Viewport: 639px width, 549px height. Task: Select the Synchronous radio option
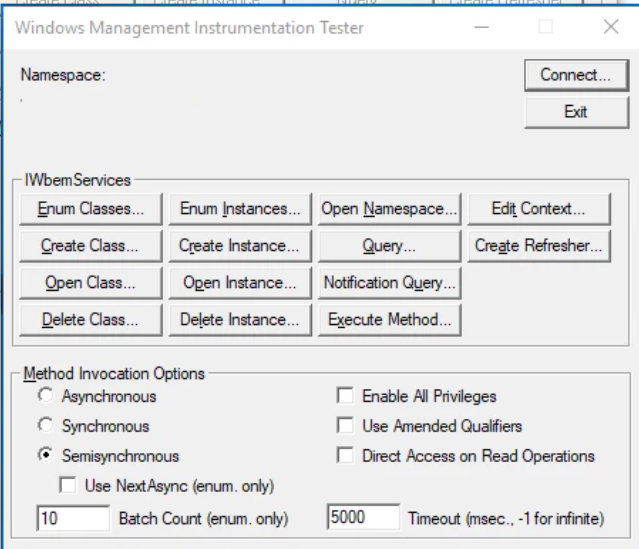pyautogui.click(x=46, y=425)
